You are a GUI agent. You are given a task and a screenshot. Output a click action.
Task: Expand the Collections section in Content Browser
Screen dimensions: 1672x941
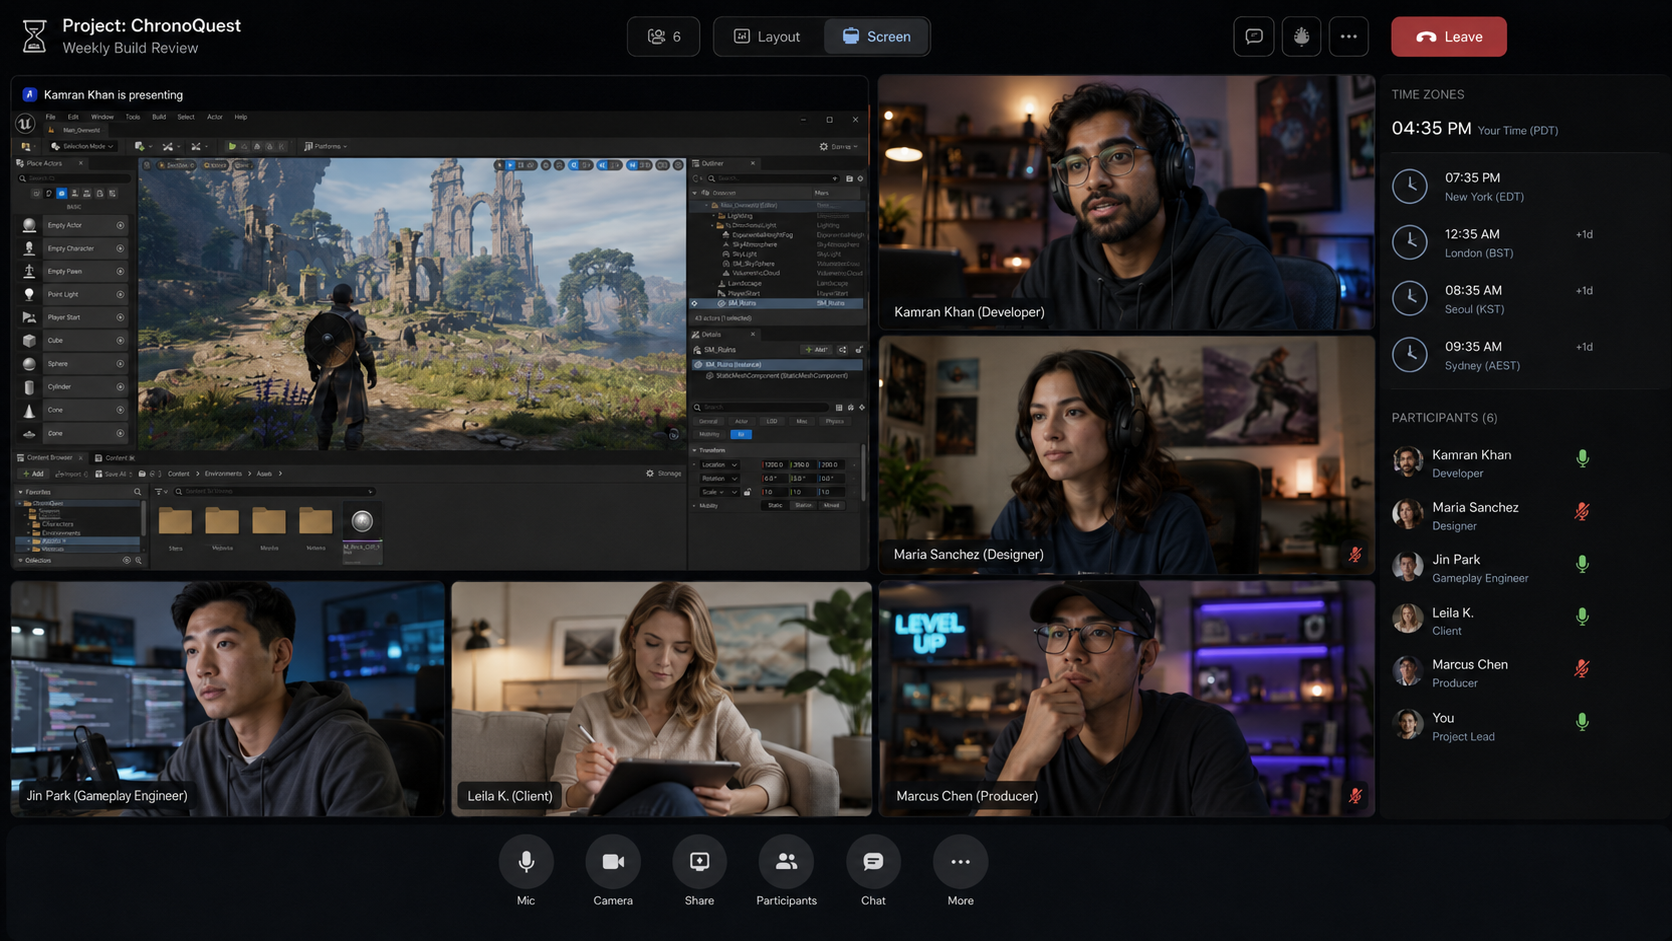tap(20, 560)
